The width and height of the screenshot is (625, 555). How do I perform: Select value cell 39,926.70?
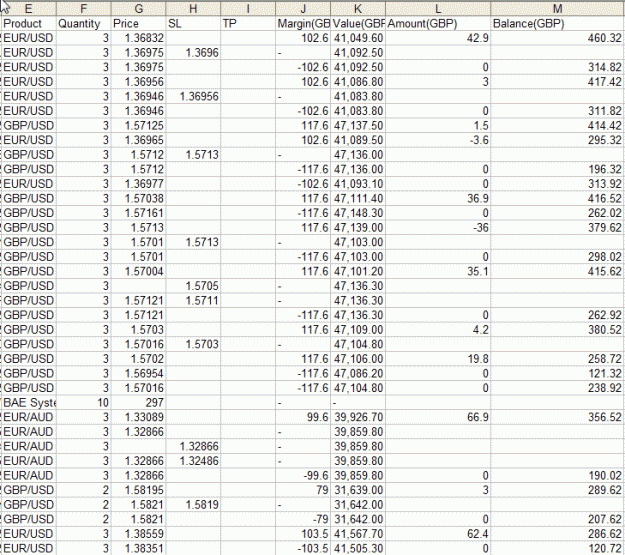tap(358, 417)
